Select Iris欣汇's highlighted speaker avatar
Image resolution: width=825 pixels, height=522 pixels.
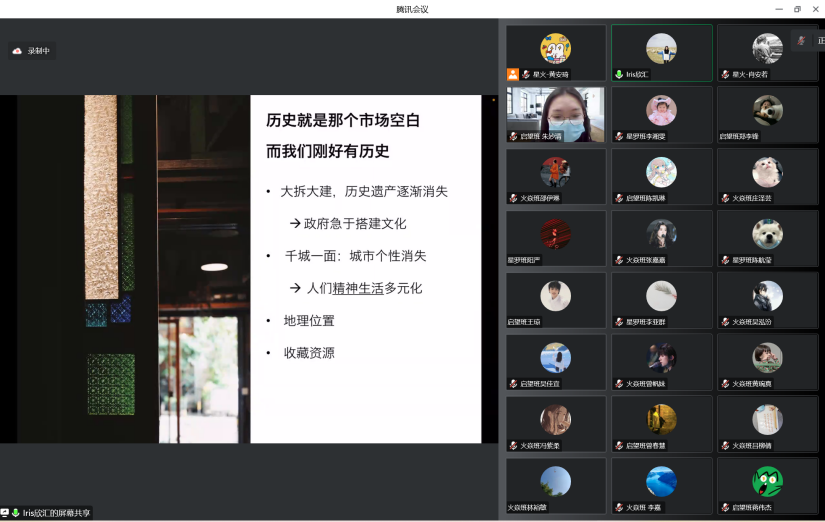661,48
